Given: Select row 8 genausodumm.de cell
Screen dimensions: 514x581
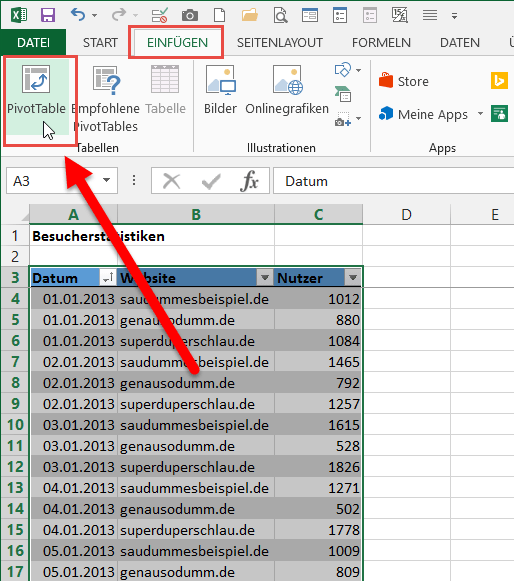Looking at the screenshot, I should 196,383.
